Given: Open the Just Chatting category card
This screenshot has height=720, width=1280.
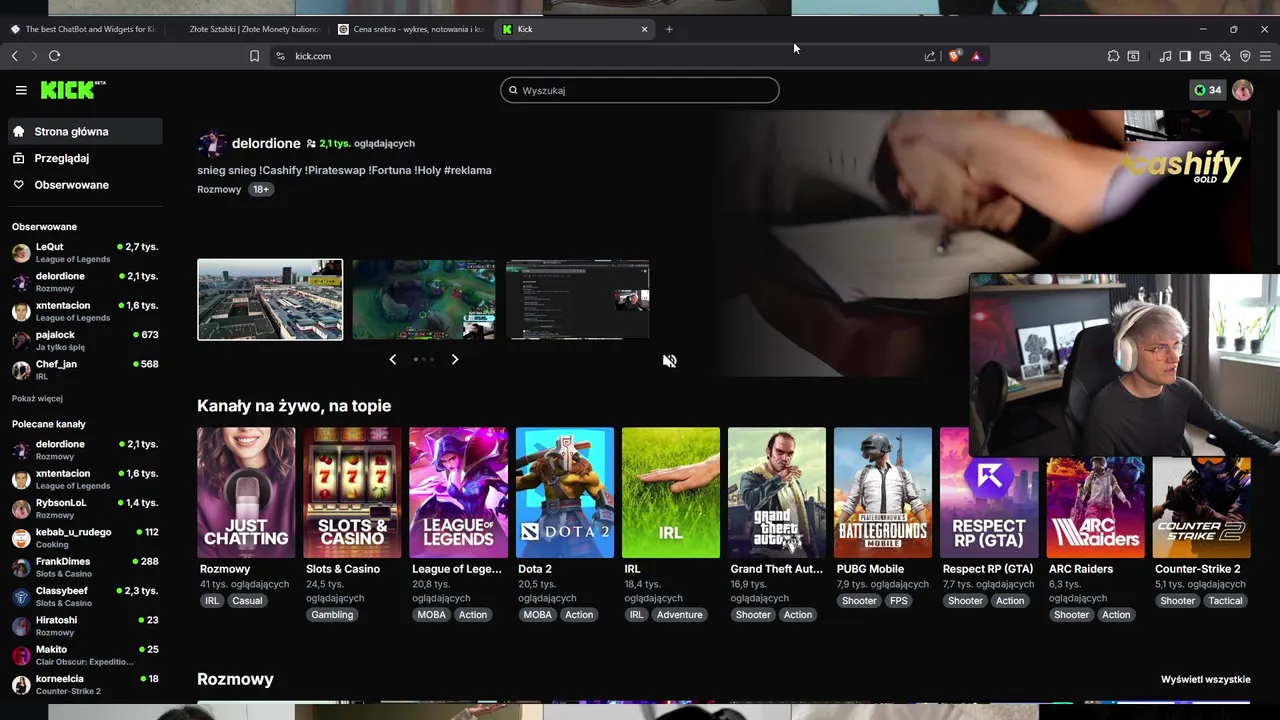Looking at the screenshot, I should (246, 492).
